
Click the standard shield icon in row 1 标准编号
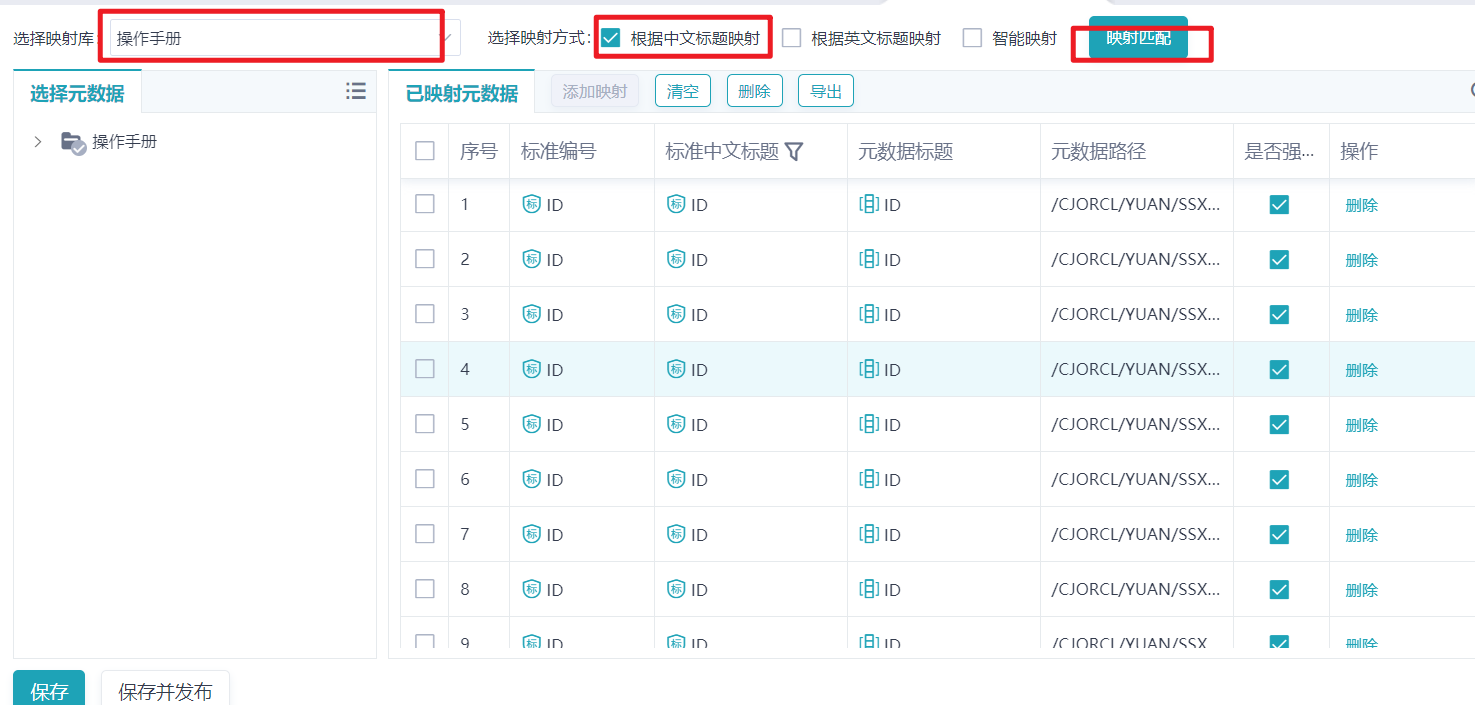(x=532, y=204)
